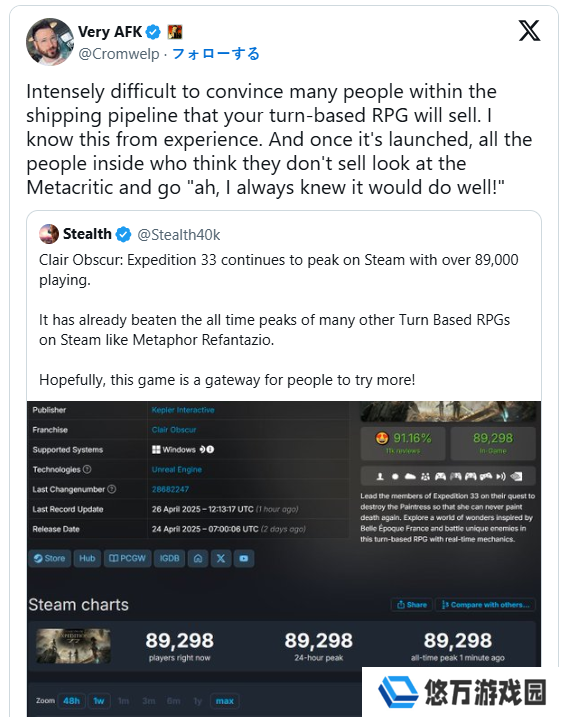
Task: Open Stealth's quoted tweet avatar
Action: pos(49,234)
